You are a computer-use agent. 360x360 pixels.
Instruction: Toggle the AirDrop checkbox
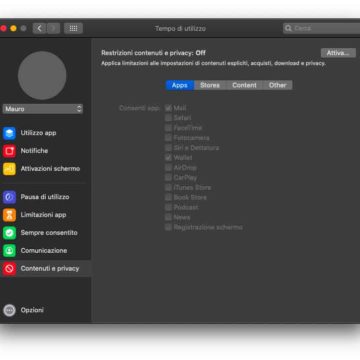coord(168,168)
